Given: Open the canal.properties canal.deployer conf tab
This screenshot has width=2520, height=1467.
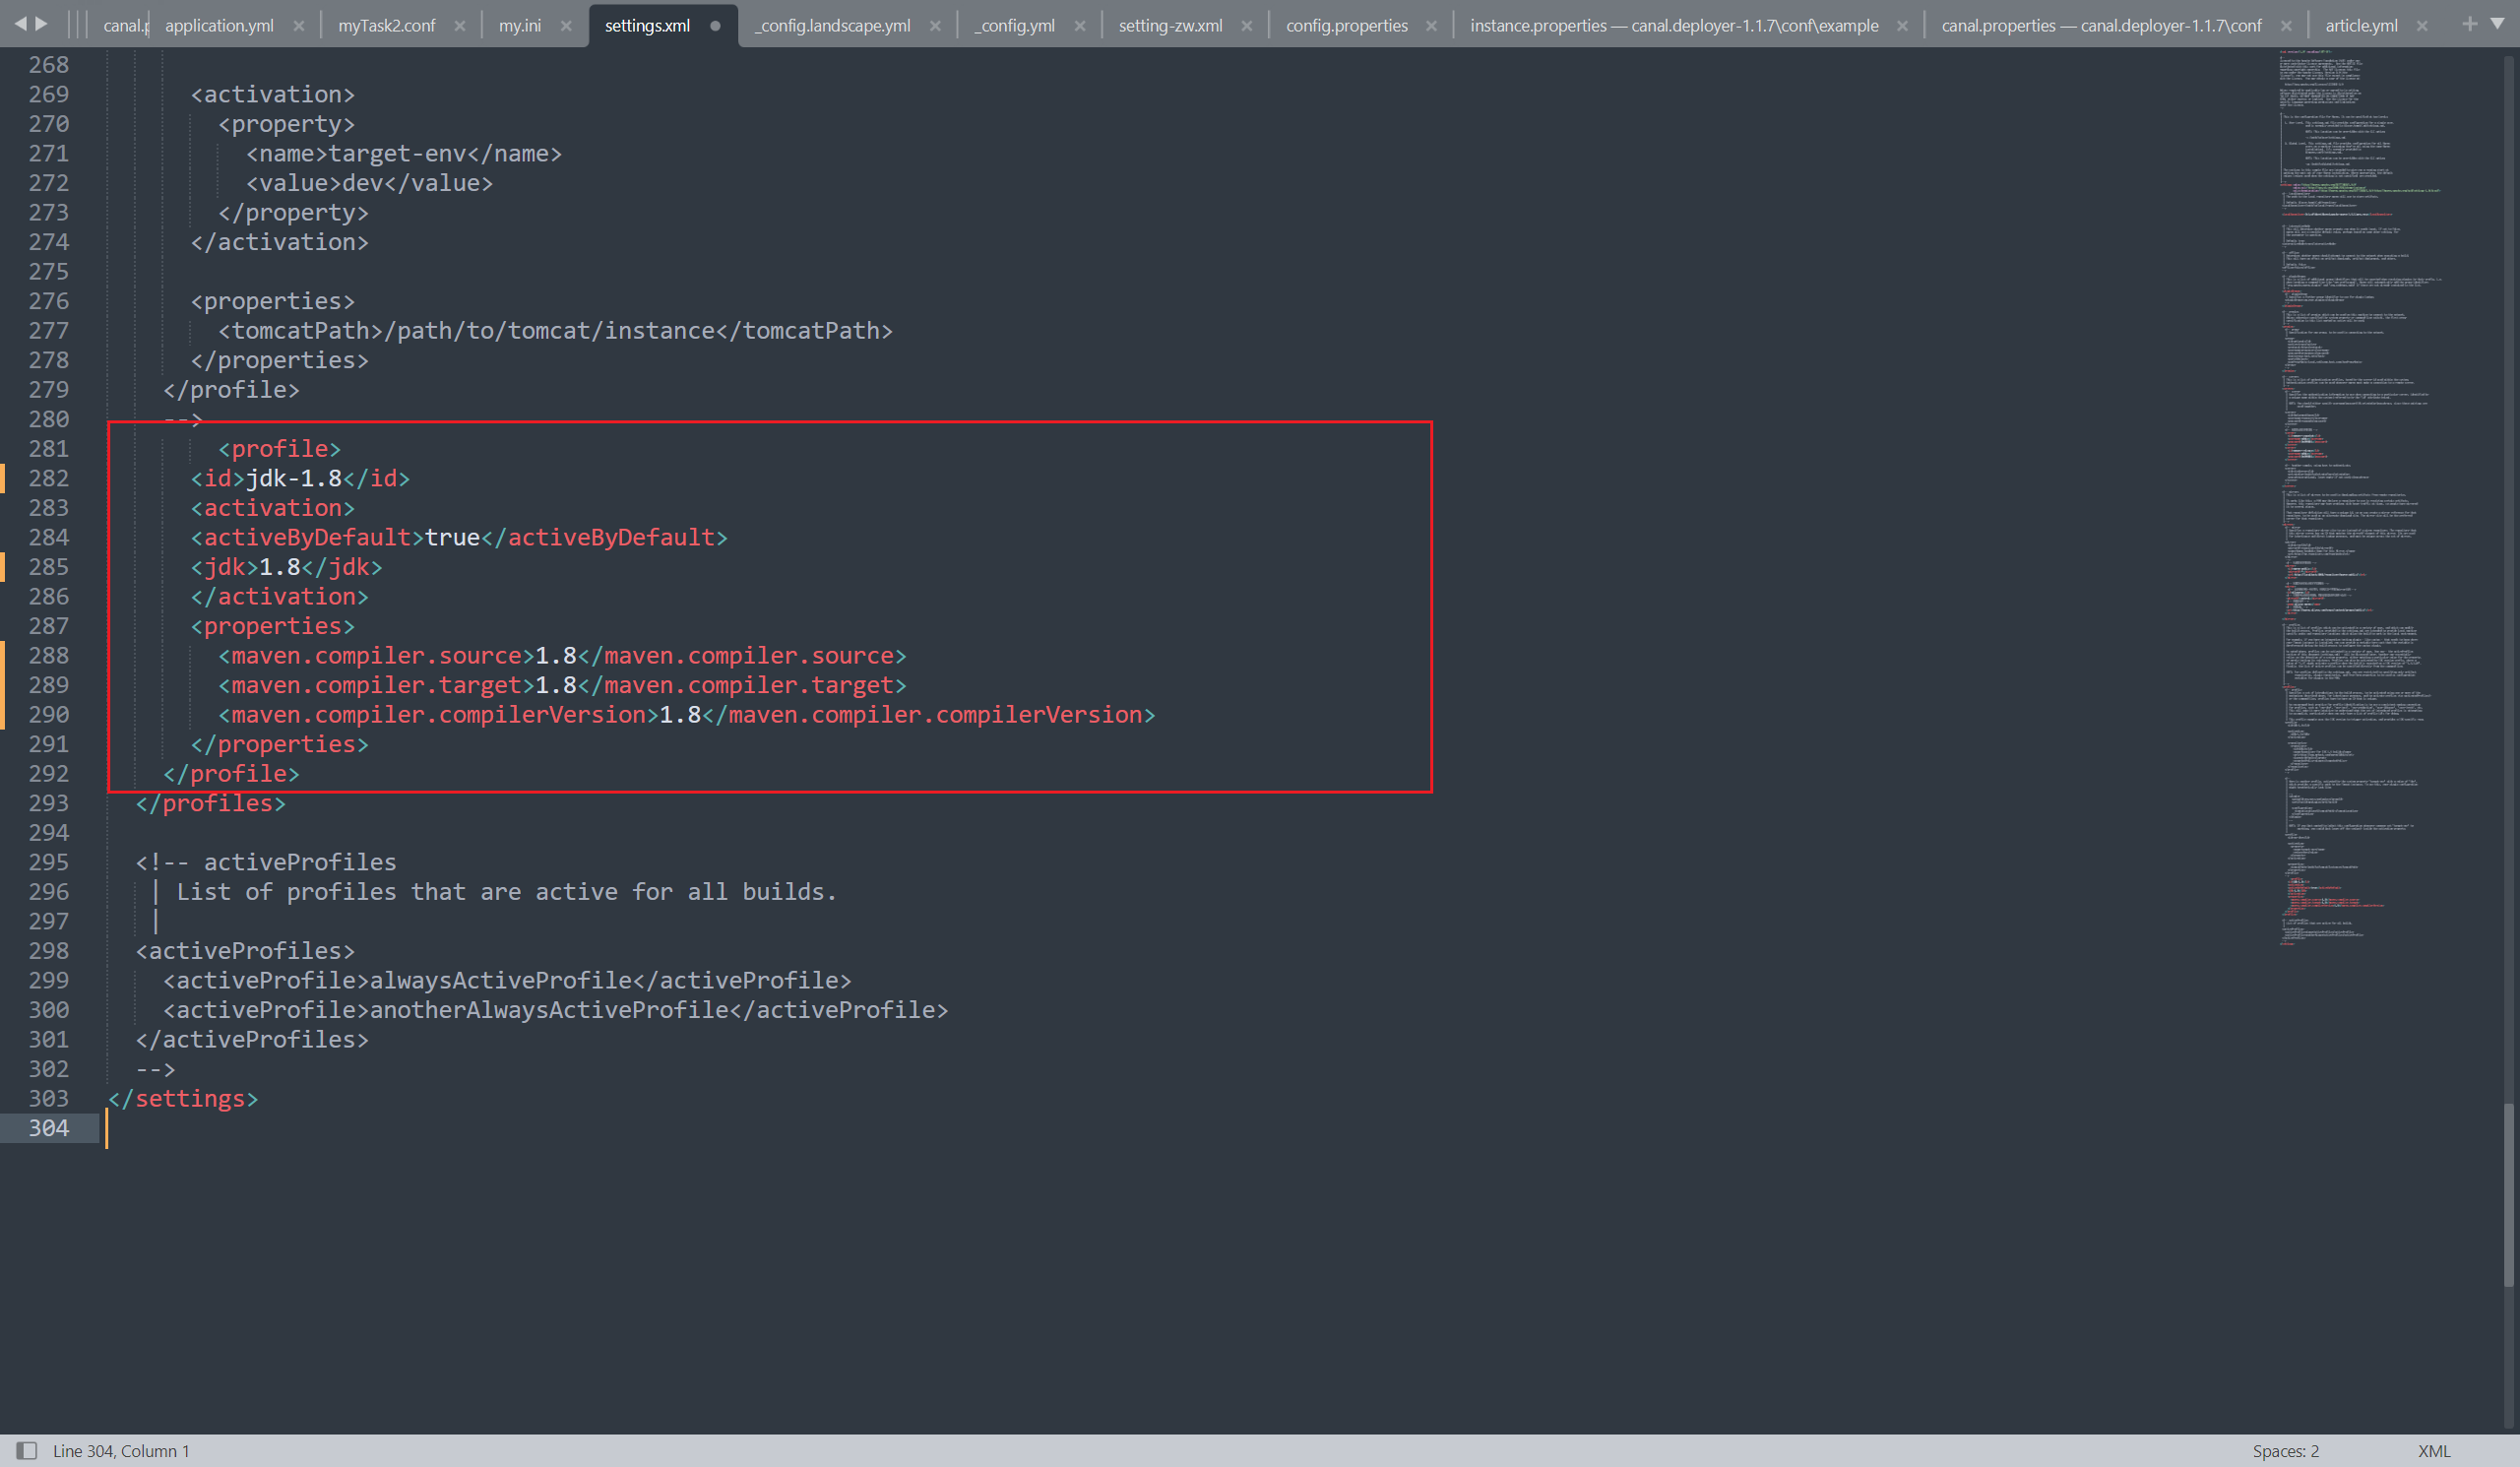Looking at the screenshot, I should (2101, 25).
